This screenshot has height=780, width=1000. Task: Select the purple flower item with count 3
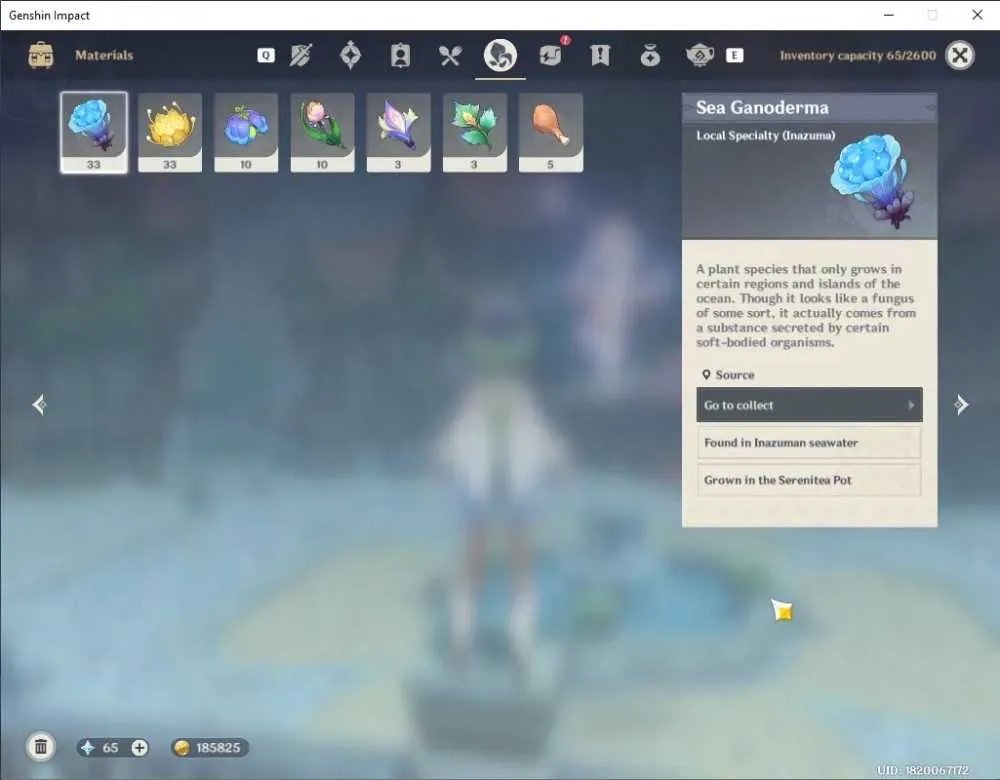coord(399,133)
